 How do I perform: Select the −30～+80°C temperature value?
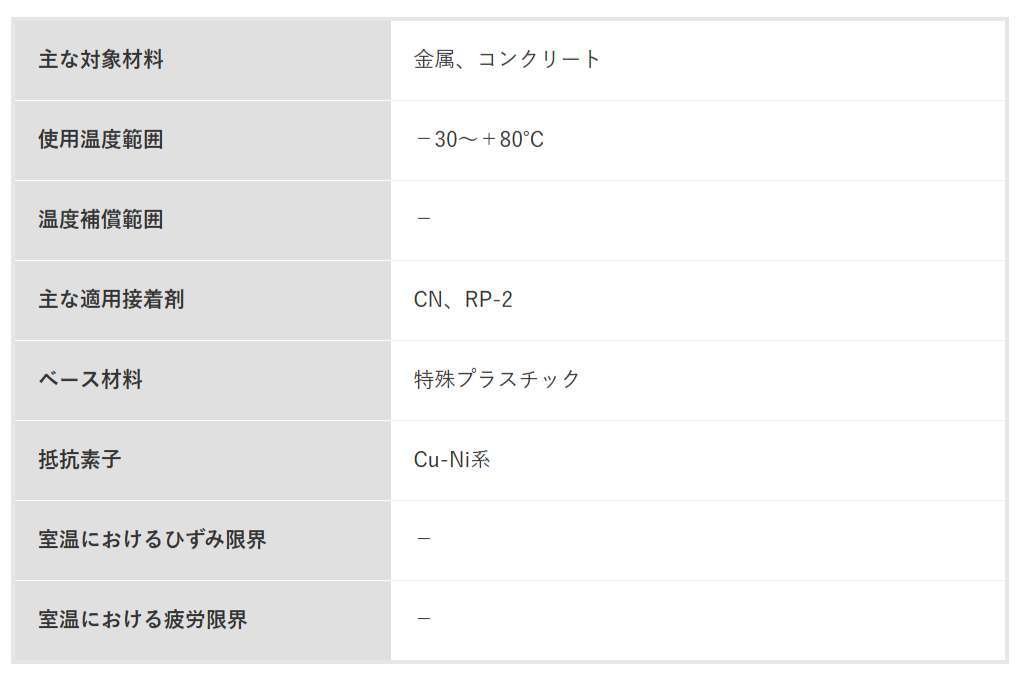coord(478,140)
